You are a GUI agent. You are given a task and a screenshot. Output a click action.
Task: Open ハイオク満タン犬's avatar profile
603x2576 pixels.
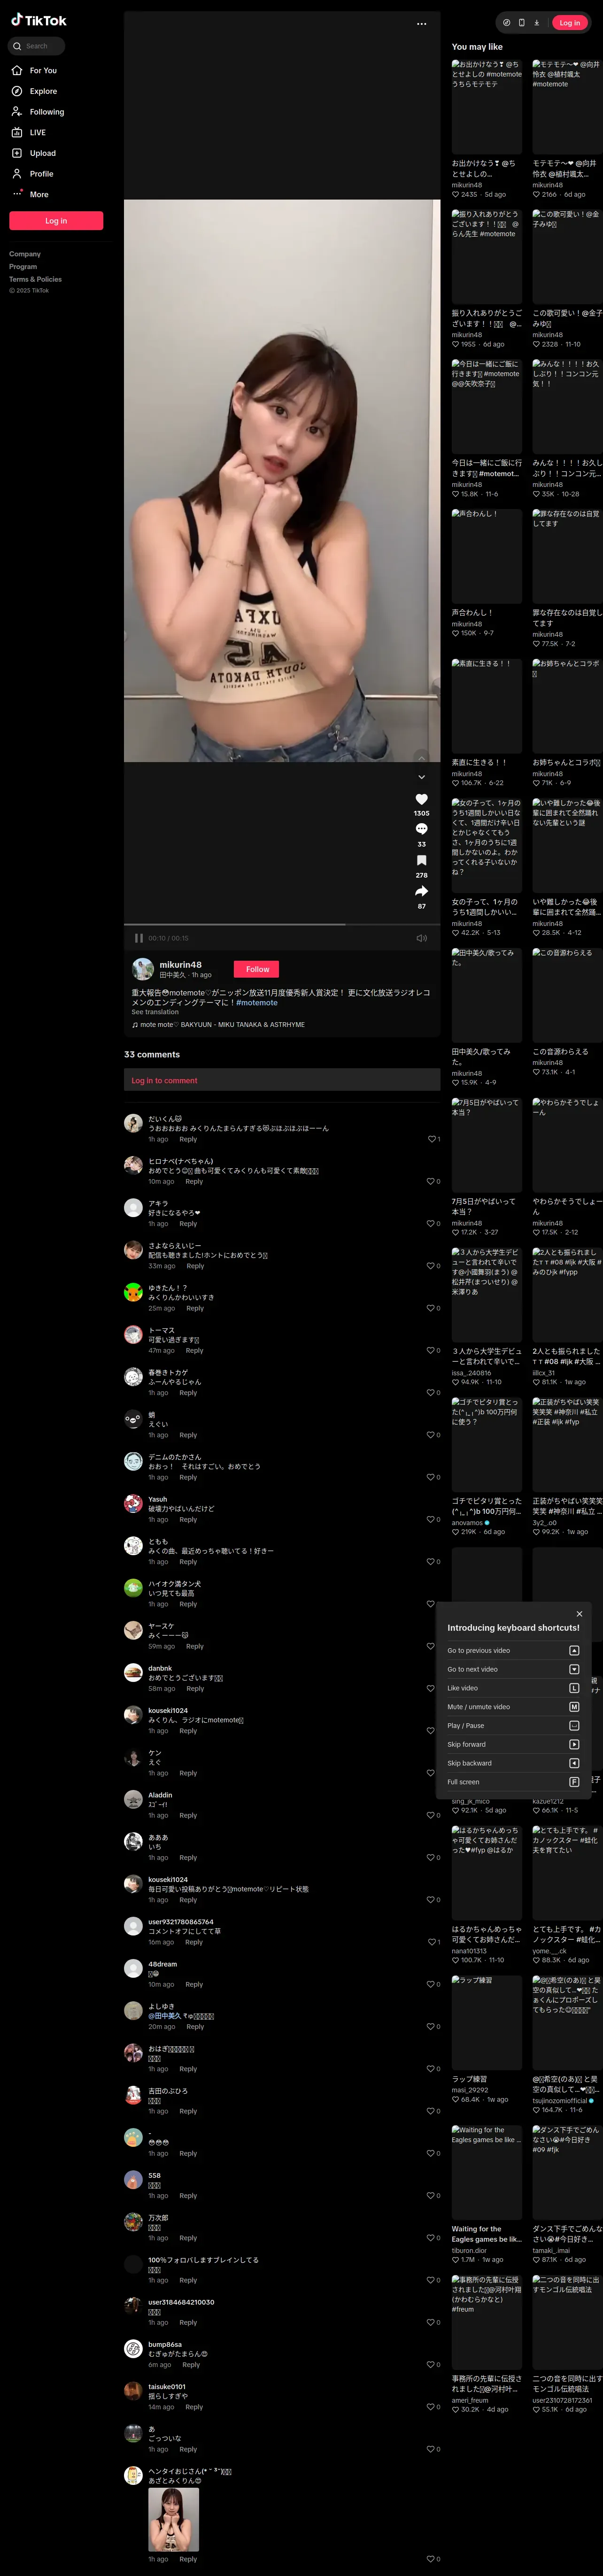pyautogui.click(x=133, y=1588)
